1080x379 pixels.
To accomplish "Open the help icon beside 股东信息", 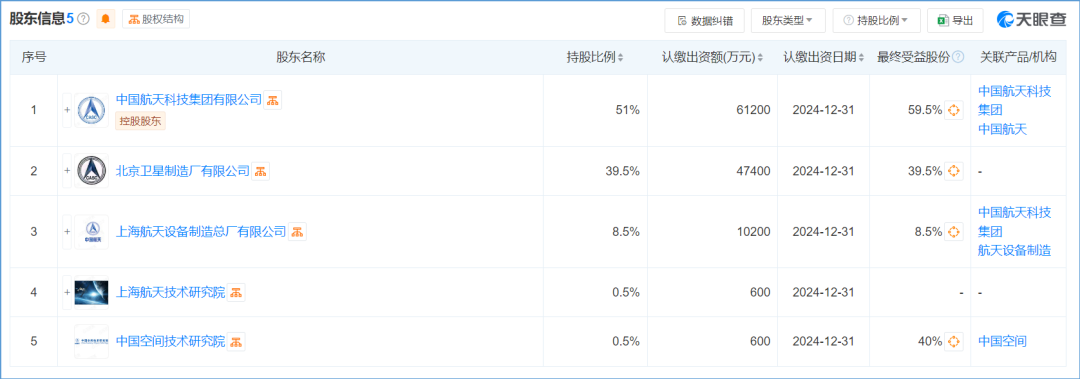I will click(x=83, y=19).
